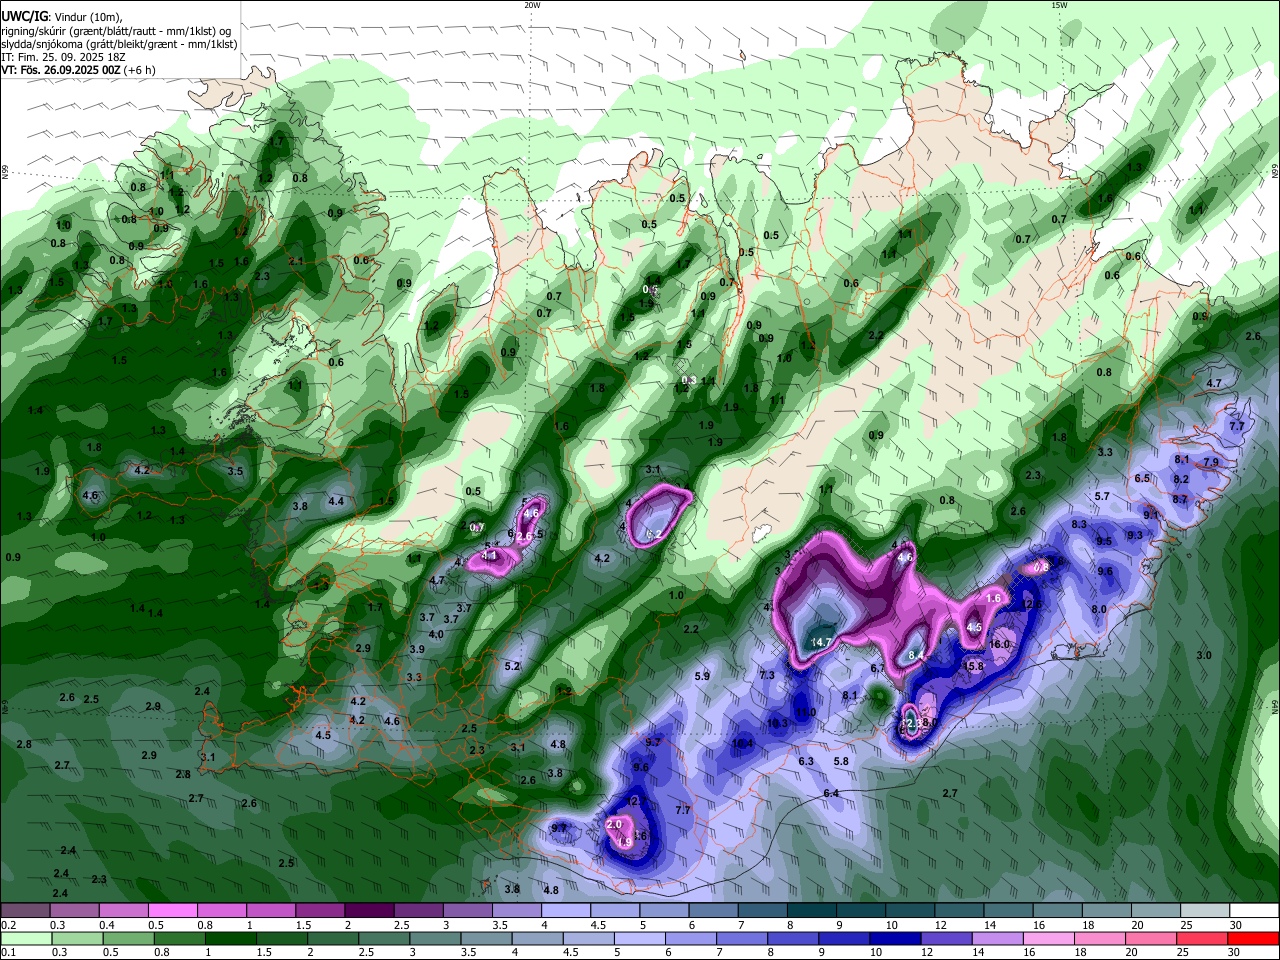Screen dimensions: 1280x960
Task: Click the grey-green swatch between 3 and 3.5, bottom legend row
Action: coord(436,938)
